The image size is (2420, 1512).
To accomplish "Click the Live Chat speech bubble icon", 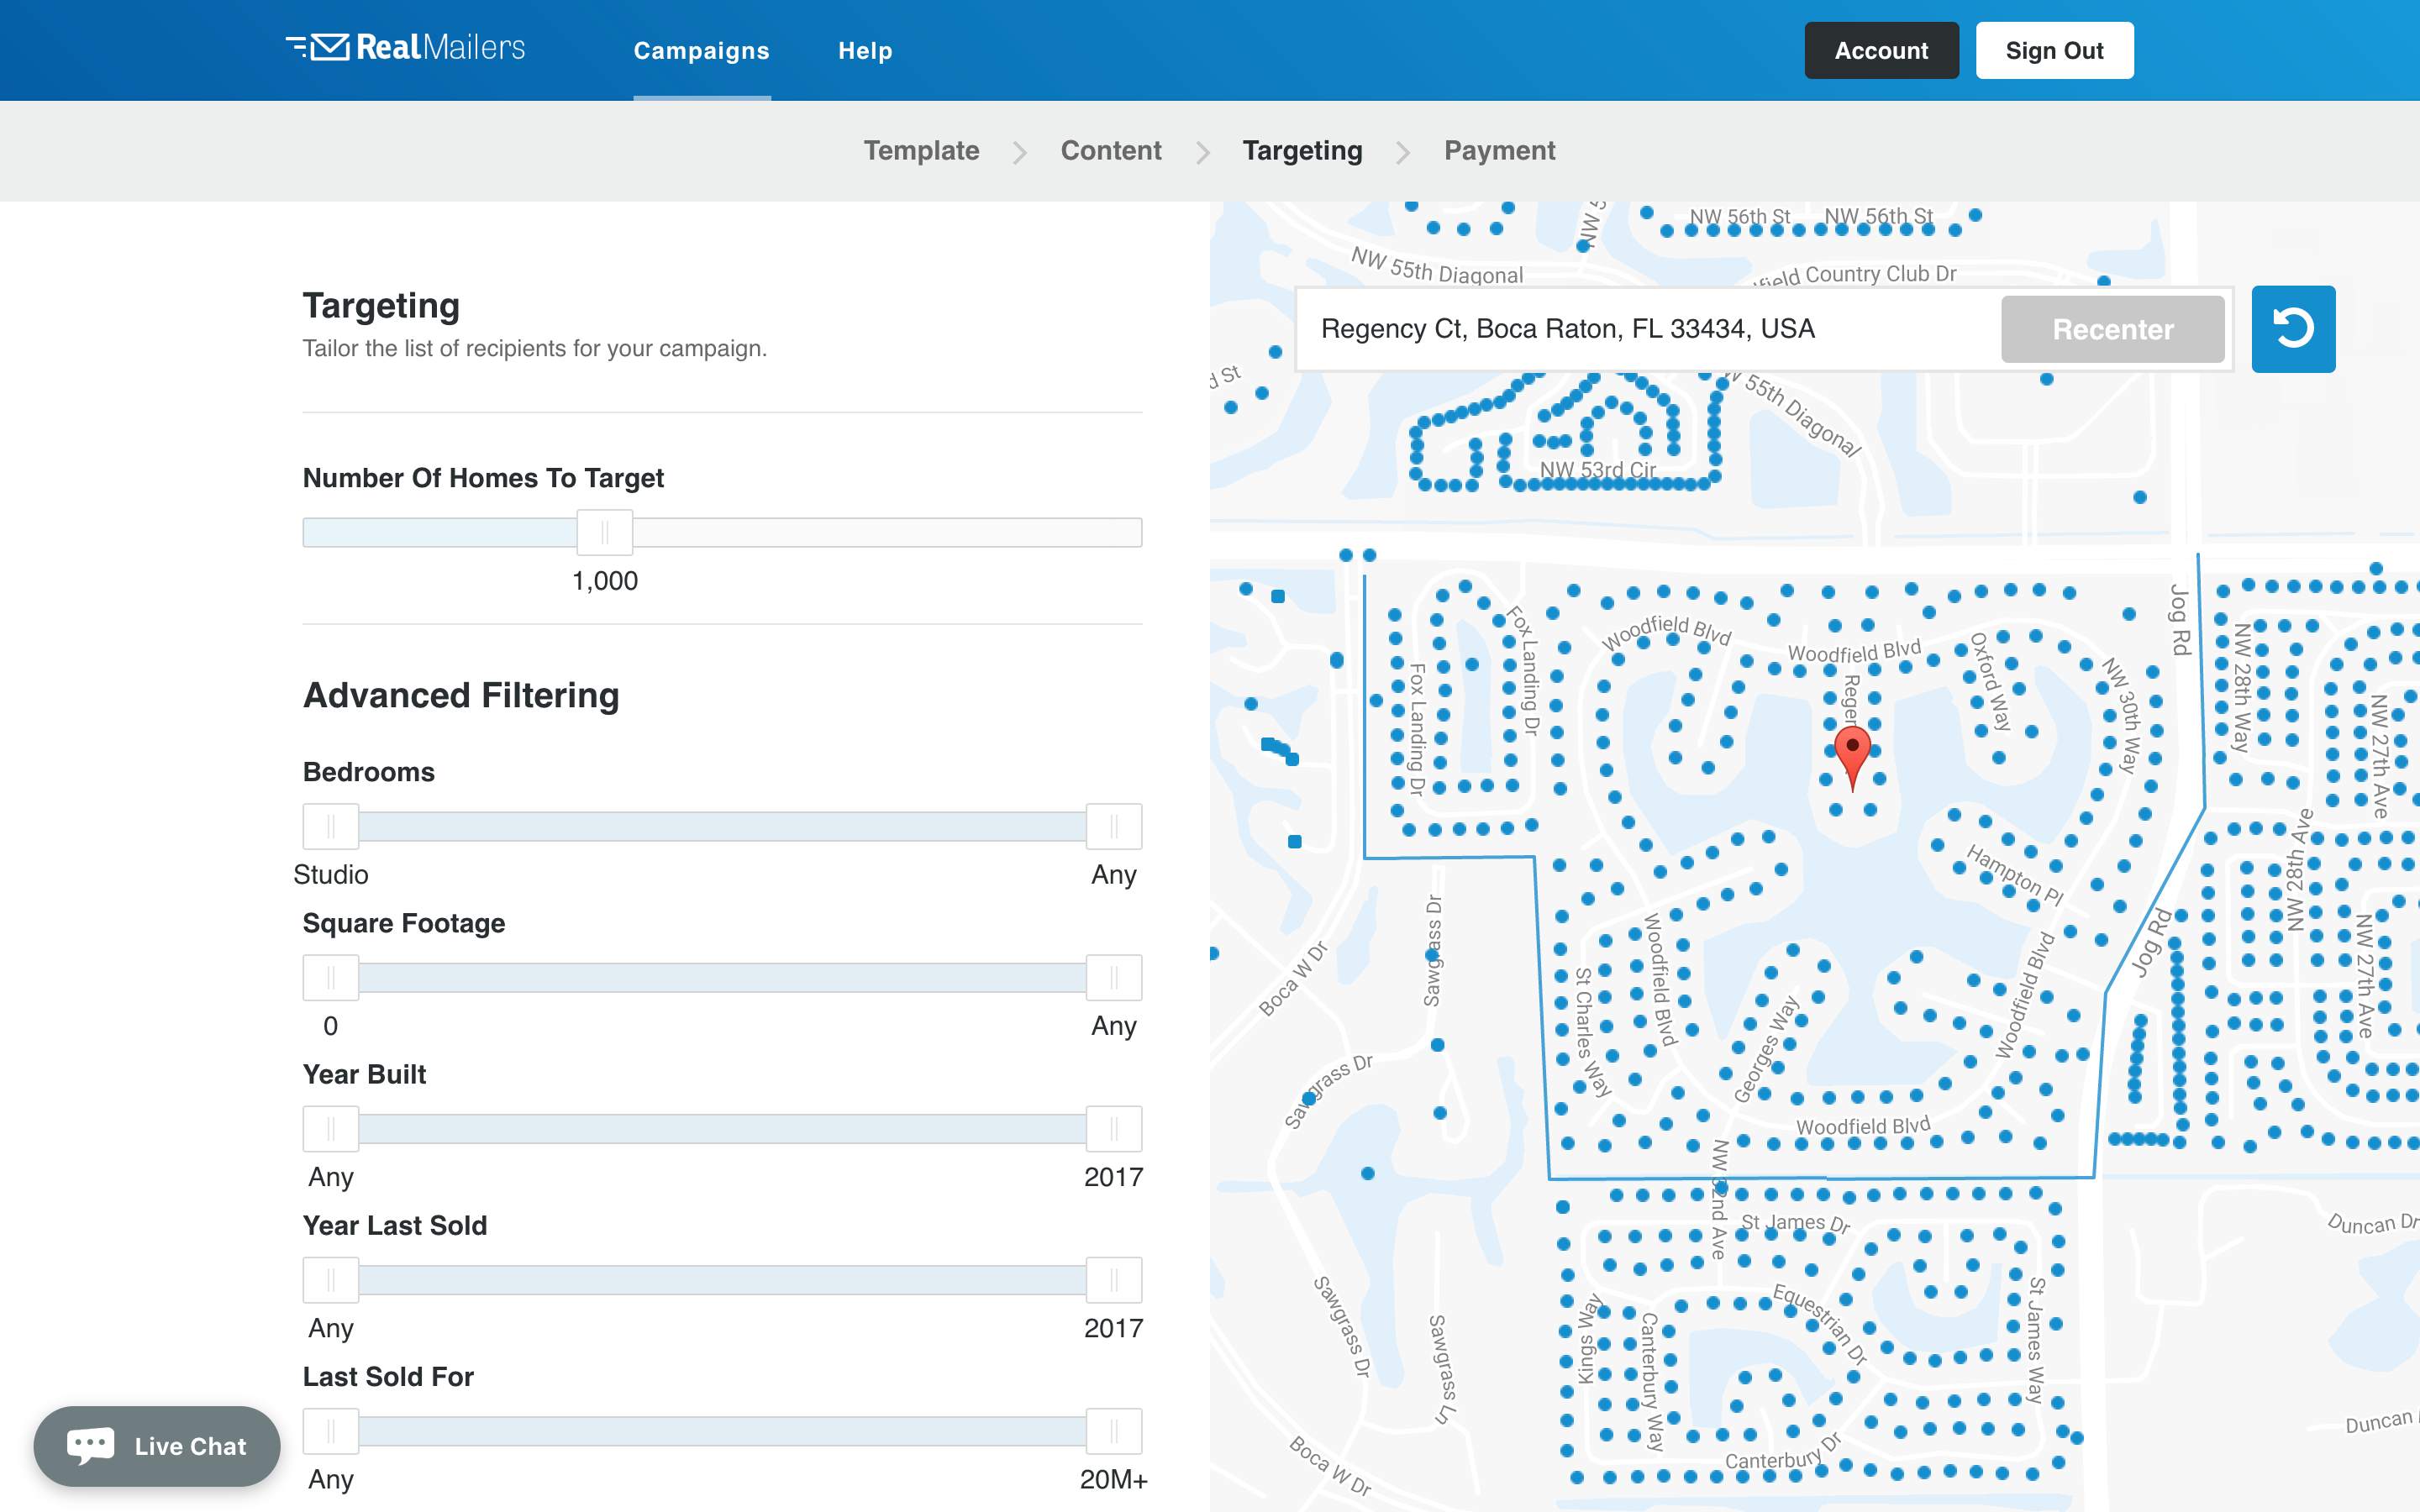I will point(90,1445).
